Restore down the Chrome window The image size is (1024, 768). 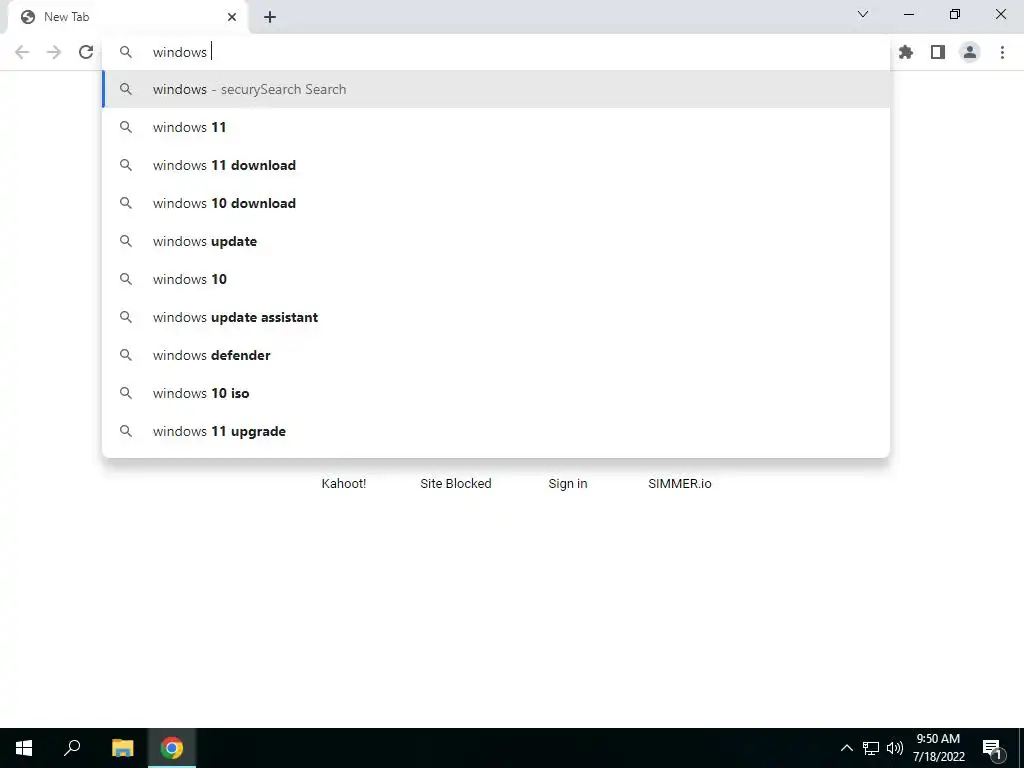pyautogui.click(x=955, y=14)
